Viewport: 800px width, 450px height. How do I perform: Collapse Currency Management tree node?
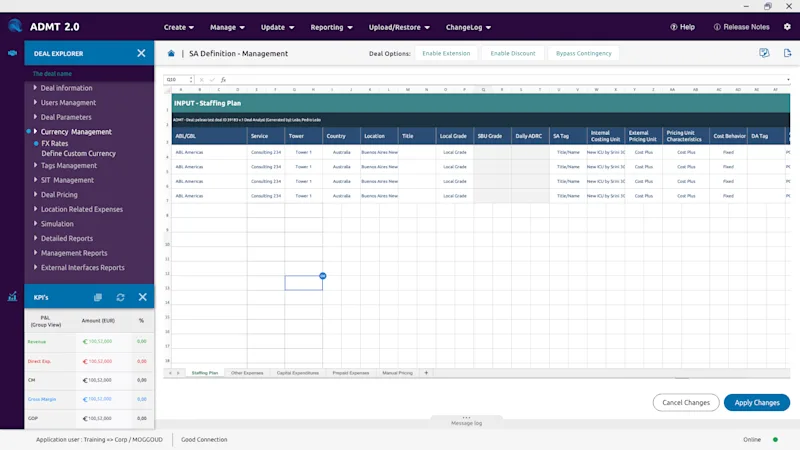pos(35,131)
